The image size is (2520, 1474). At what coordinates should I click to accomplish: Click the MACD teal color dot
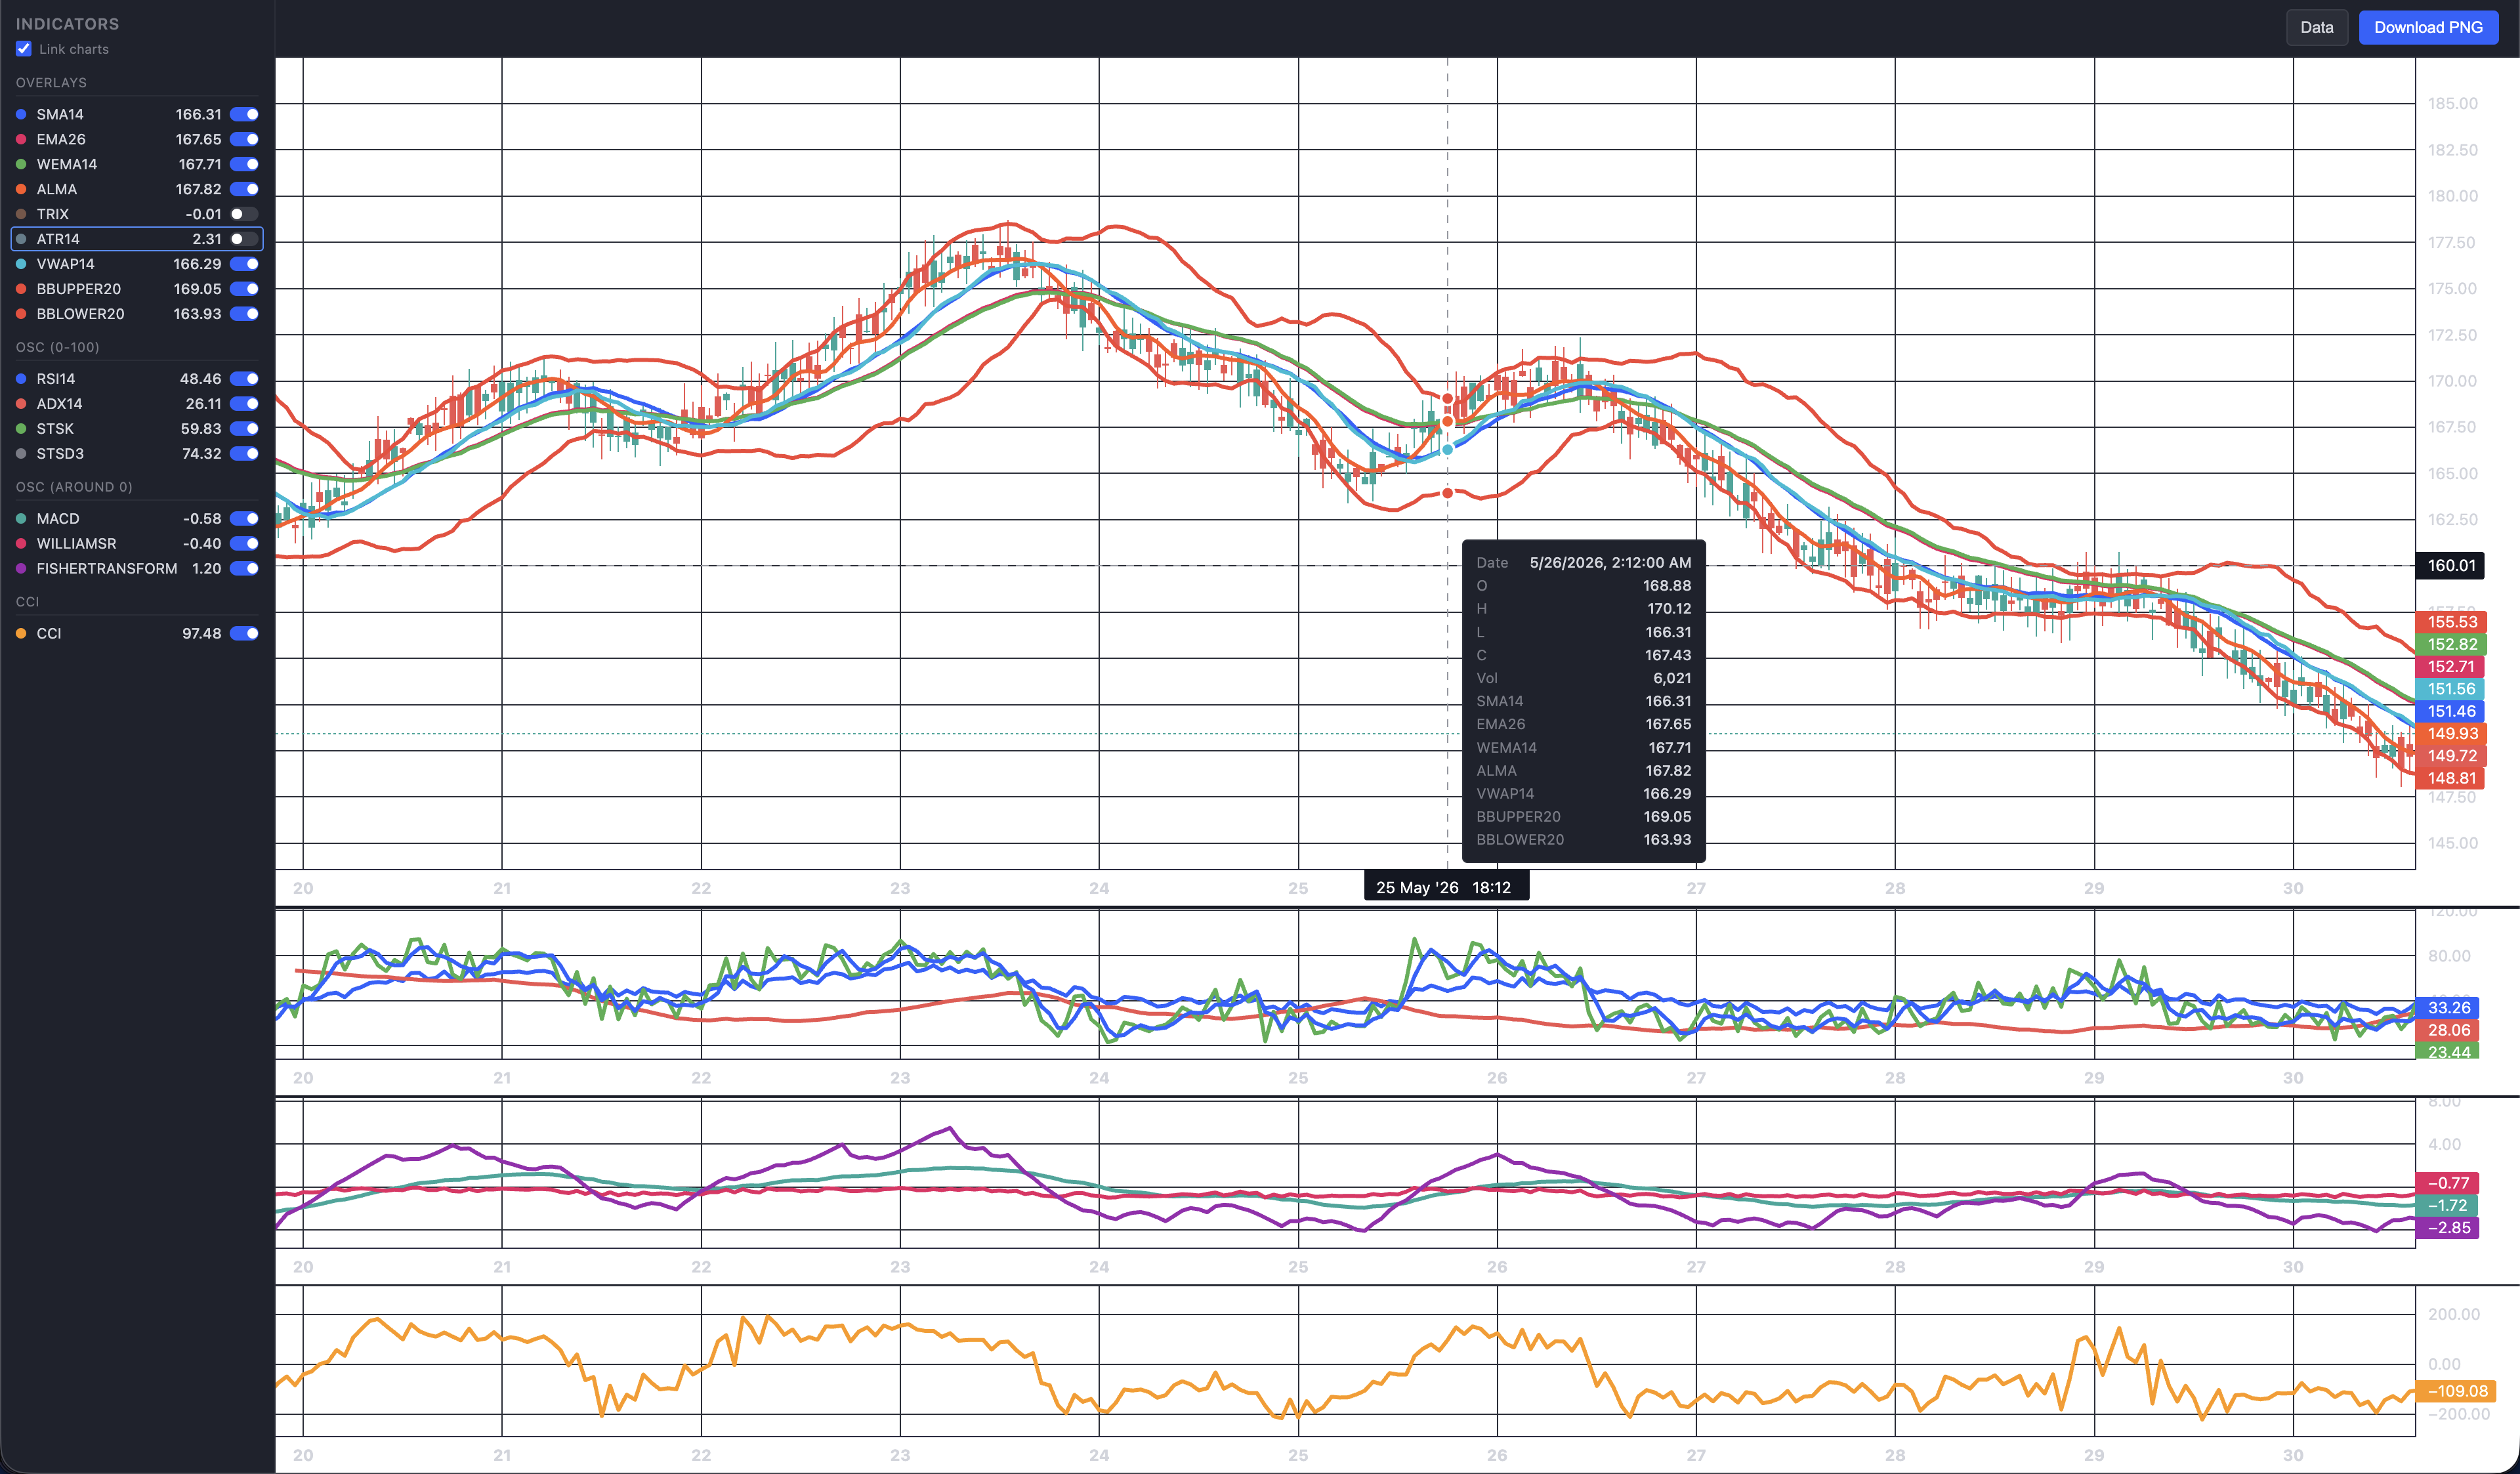click(21, 519)
